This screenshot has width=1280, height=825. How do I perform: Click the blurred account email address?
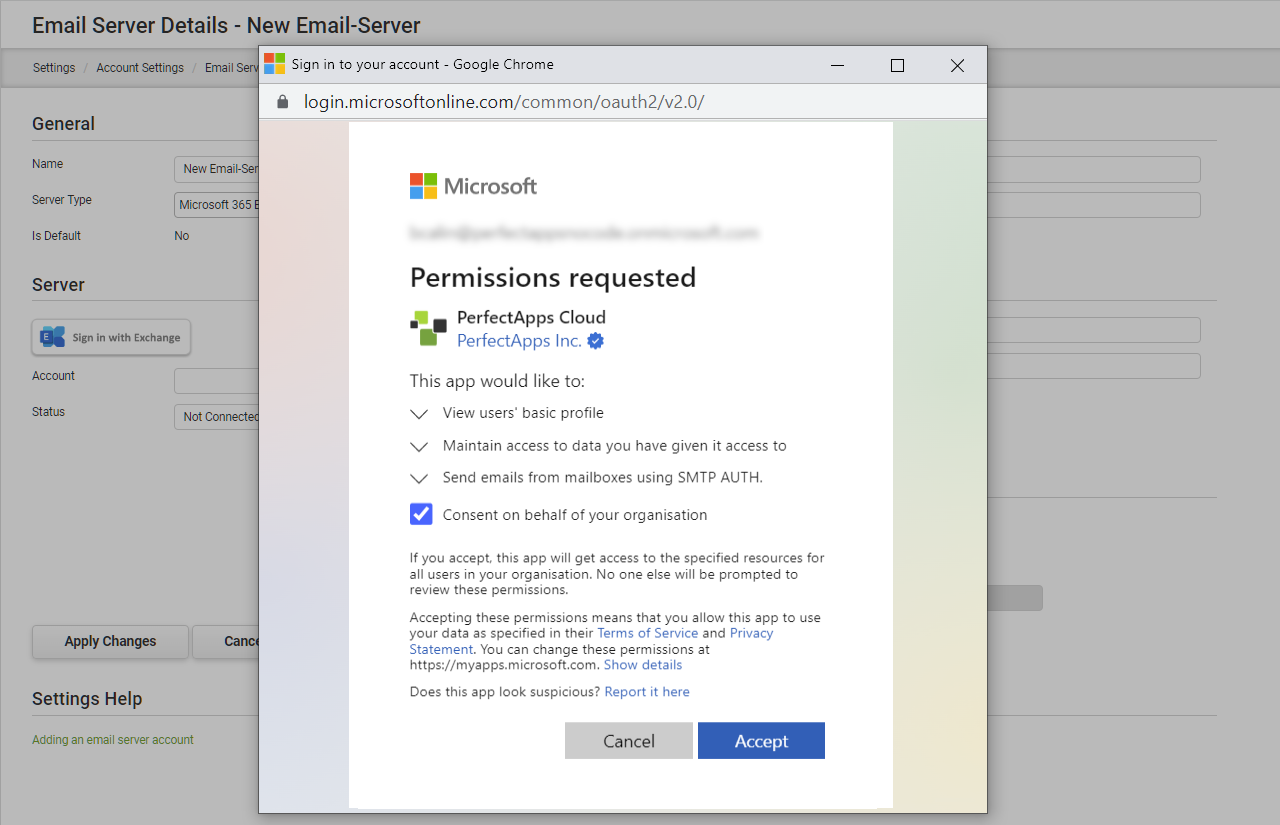pyautogui.click(x=584, y=233)
